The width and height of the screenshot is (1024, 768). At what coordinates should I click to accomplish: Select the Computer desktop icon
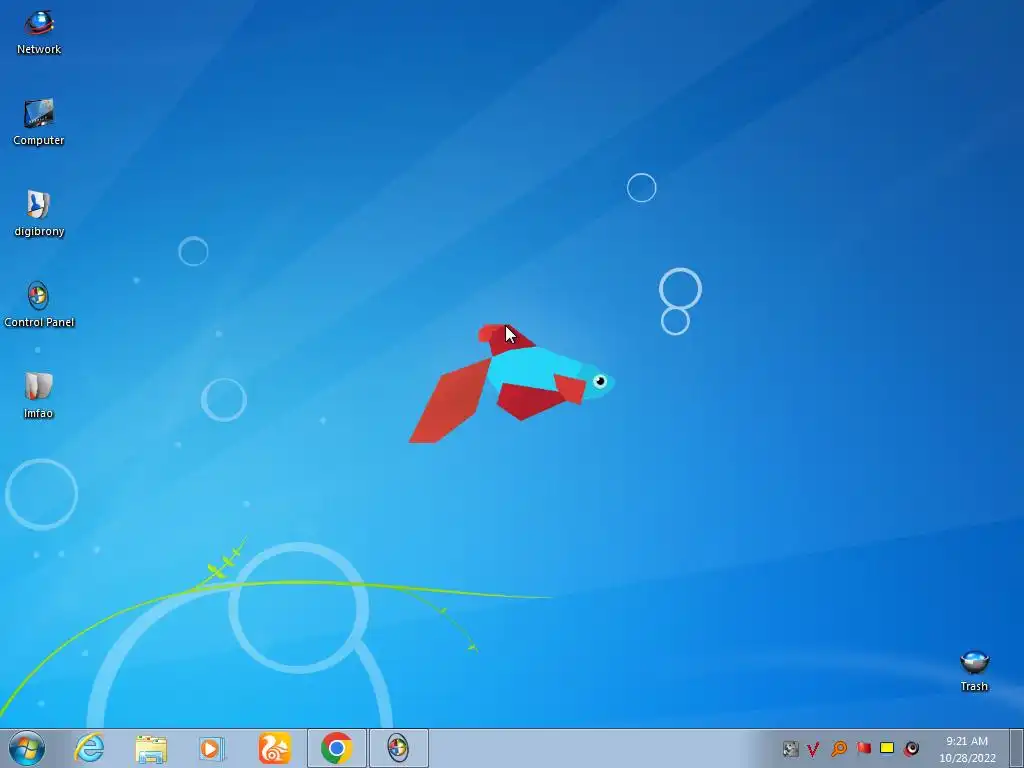point(39,122)
